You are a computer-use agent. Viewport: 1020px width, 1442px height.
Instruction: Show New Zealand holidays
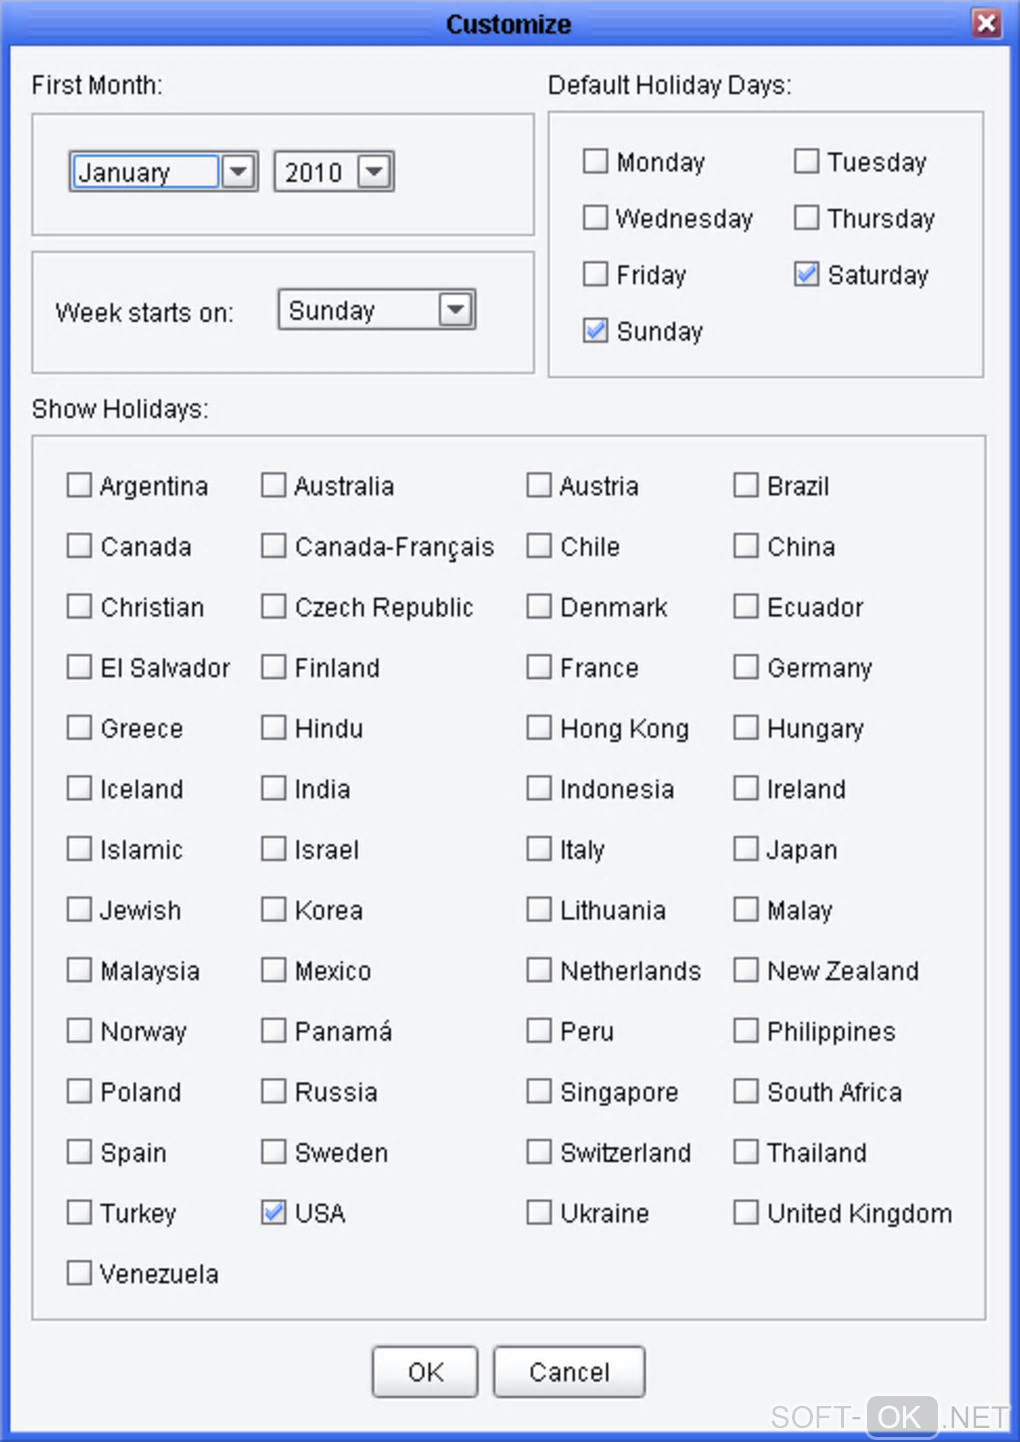point(746,970)
